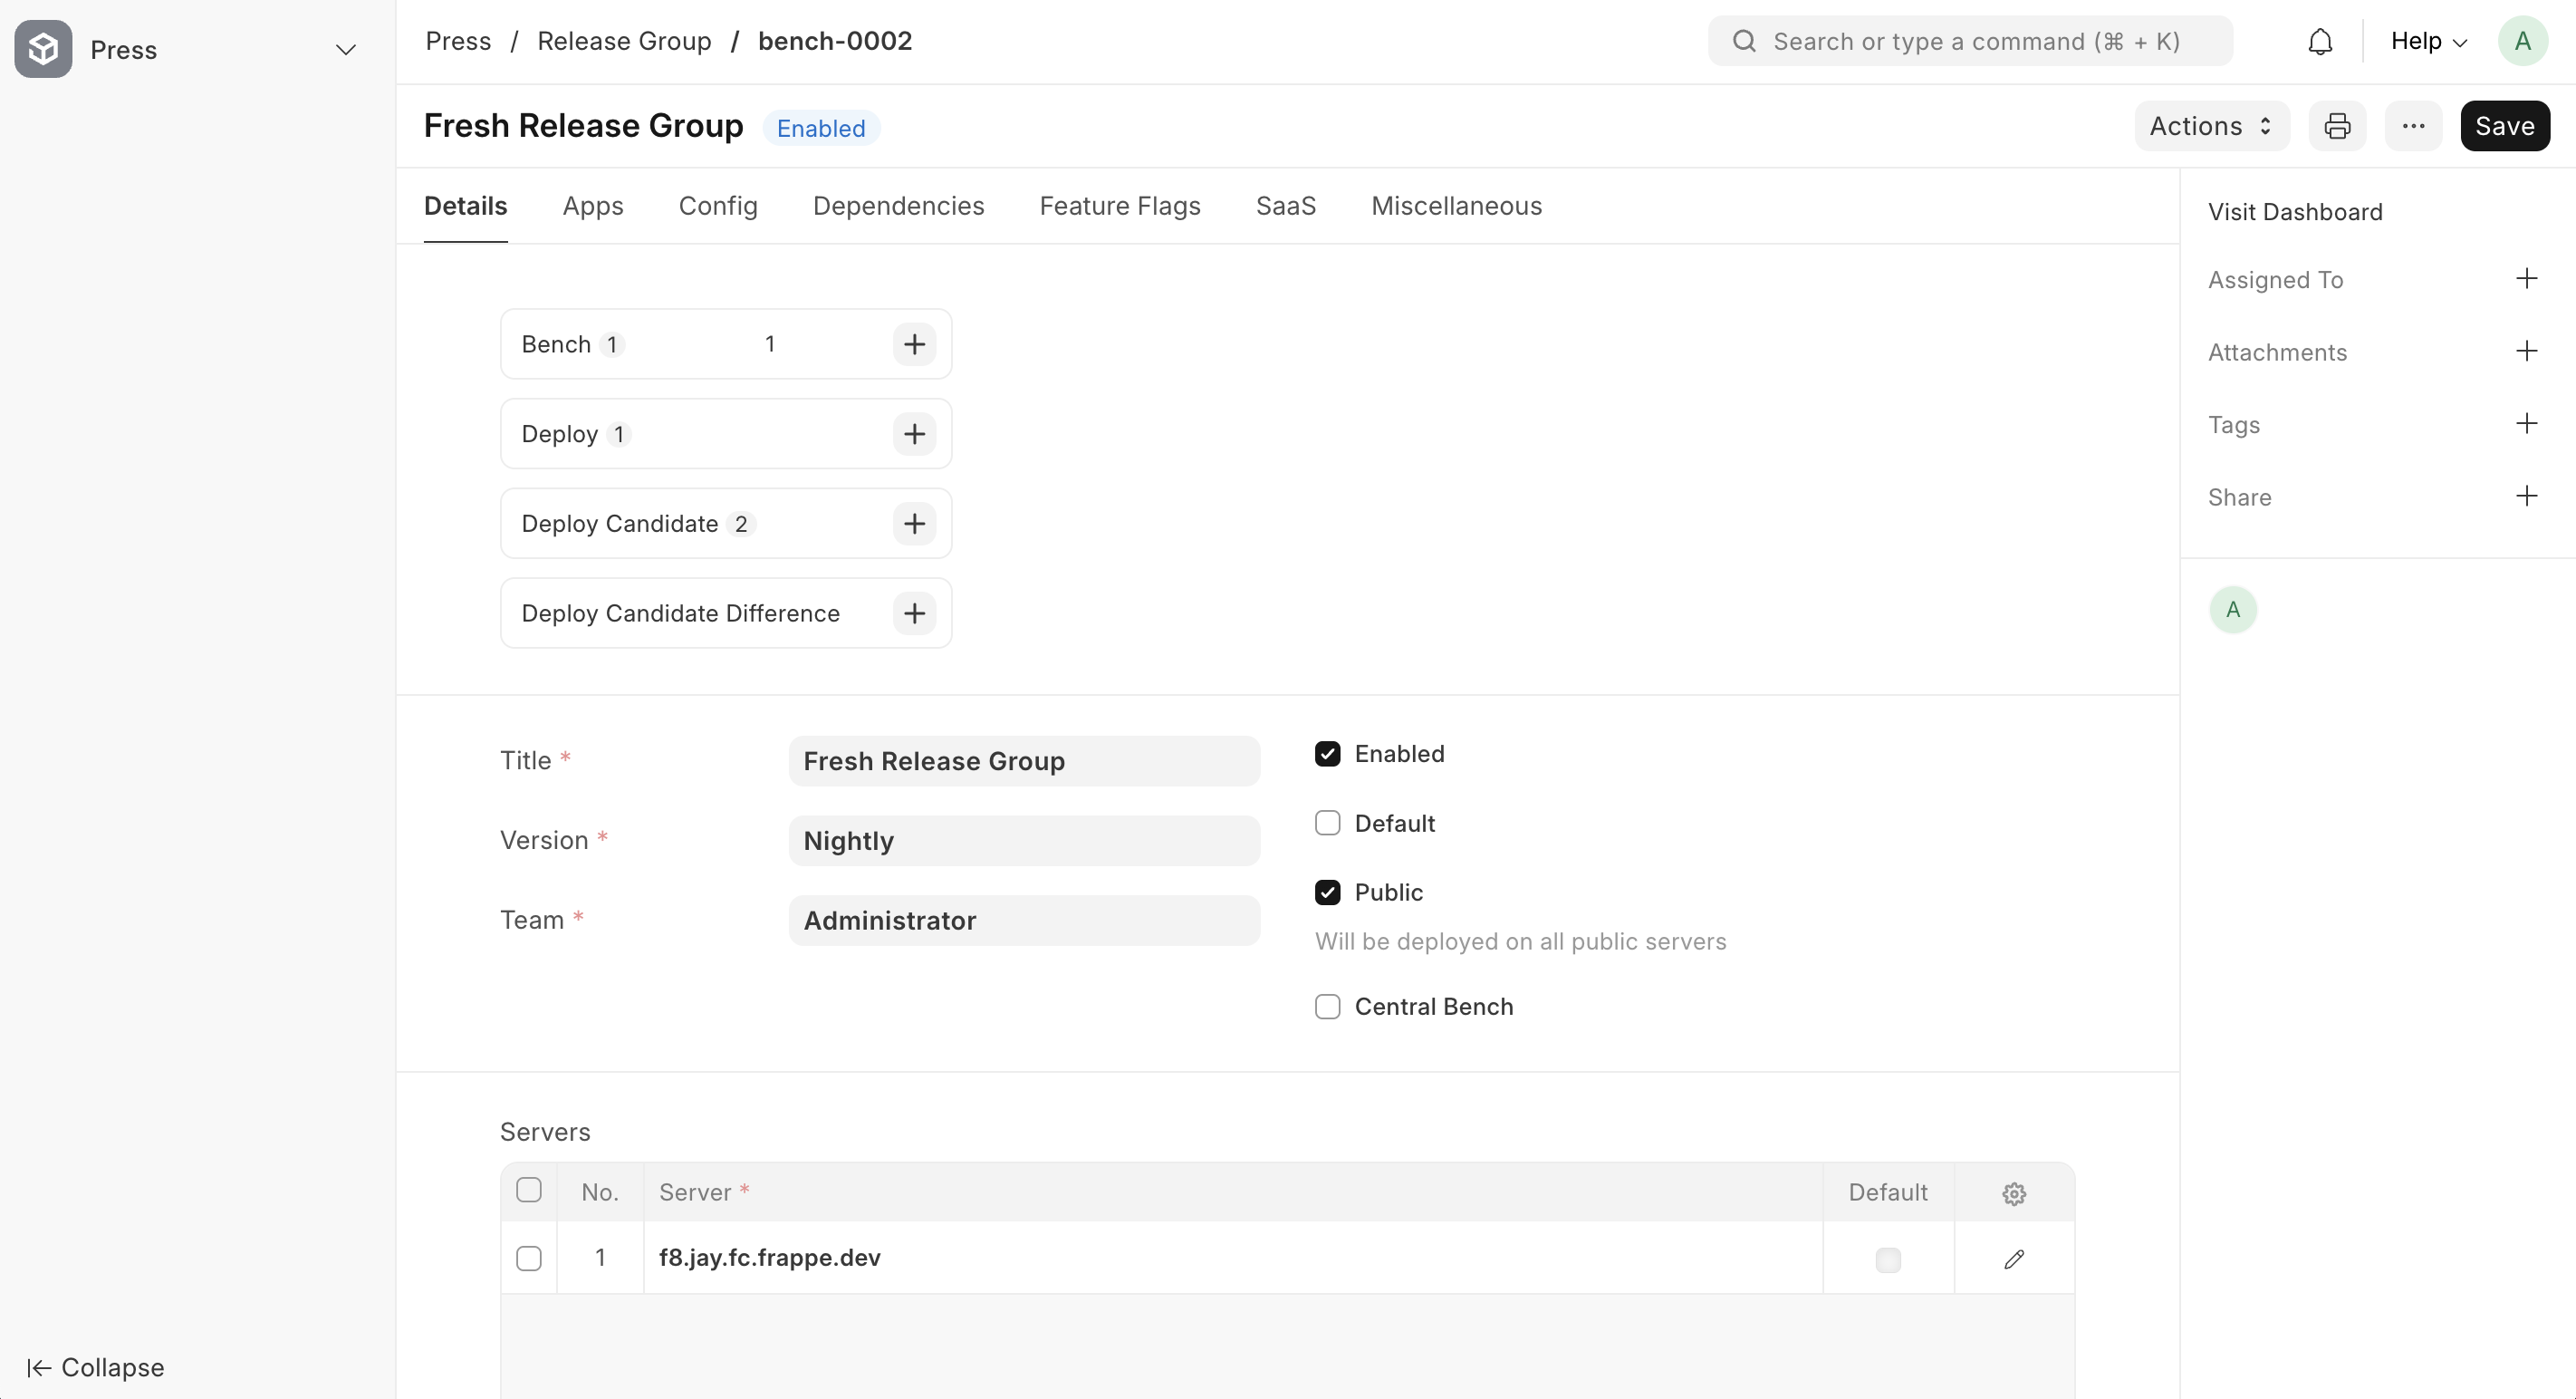Enable the Central Bench checkbox
Image resolution: width=2576 pixels, height=1399 pixels.
tap(1327, 1007)
